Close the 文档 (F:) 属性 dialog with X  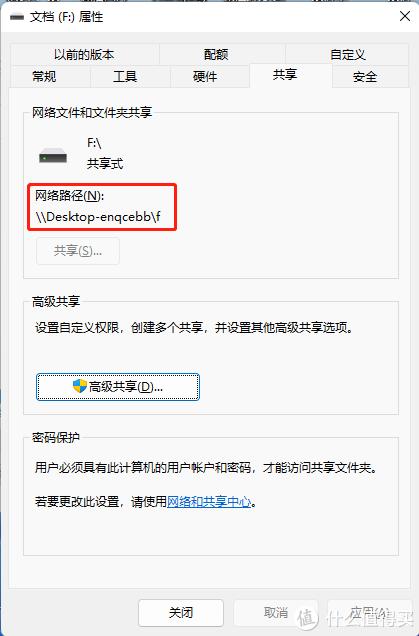tap(405, 17)
